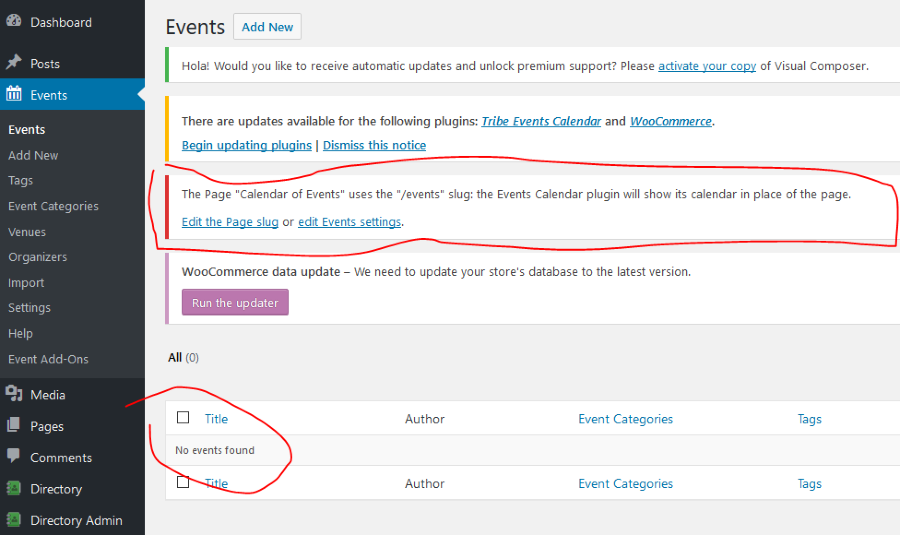The image size is (900, 535).
Task: Click Dismiss this notice link
Action: click(374, 145)
